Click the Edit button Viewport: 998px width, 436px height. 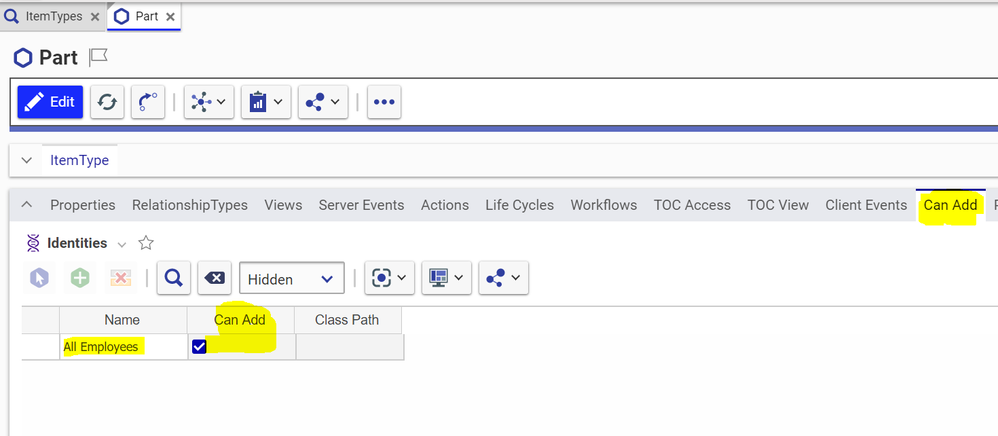pyautogui.click(x=50, y=102)
